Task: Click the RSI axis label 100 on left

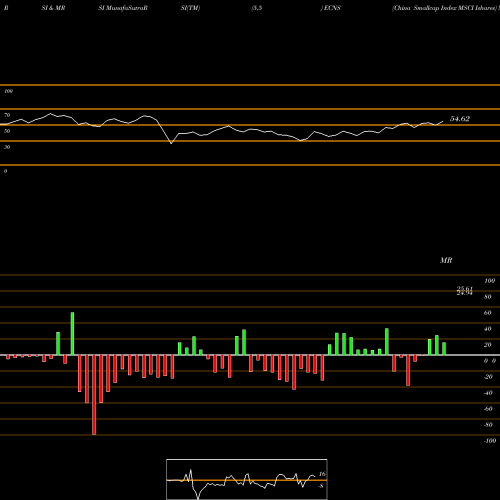Action: coord(8,91)
